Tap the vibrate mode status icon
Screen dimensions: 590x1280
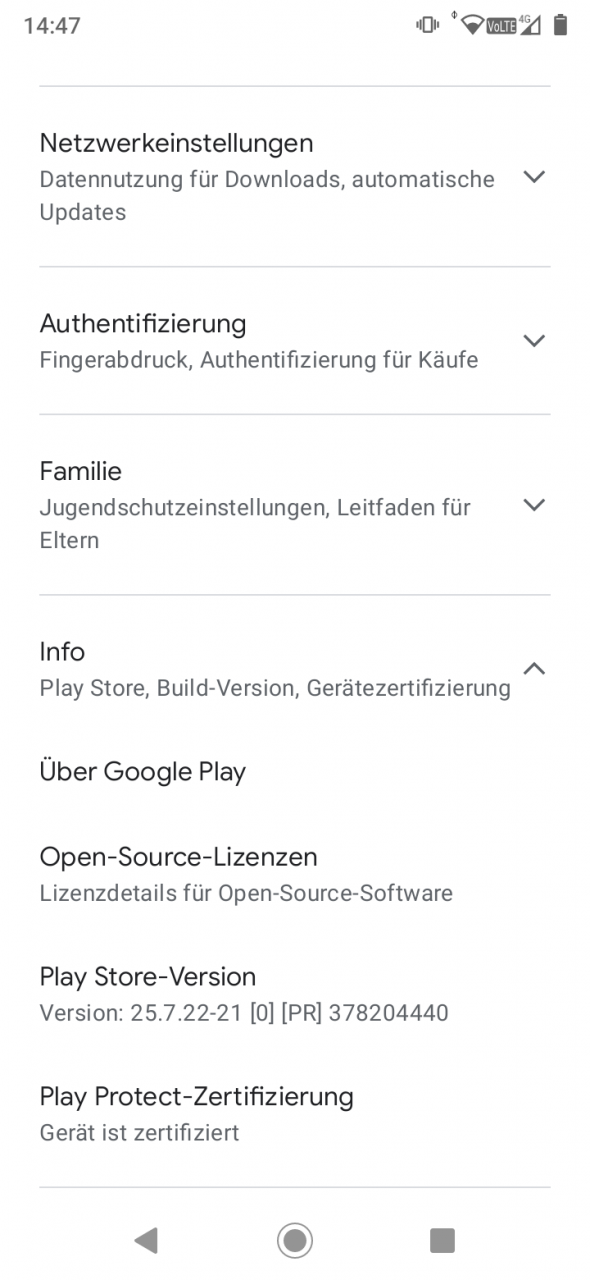point(428,26)
